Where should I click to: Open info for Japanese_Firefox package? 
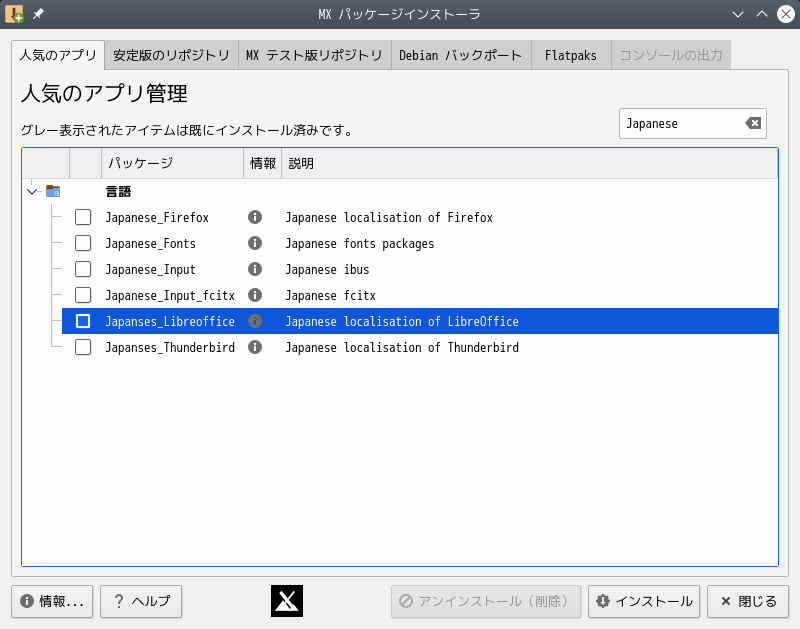coord(255,217)
